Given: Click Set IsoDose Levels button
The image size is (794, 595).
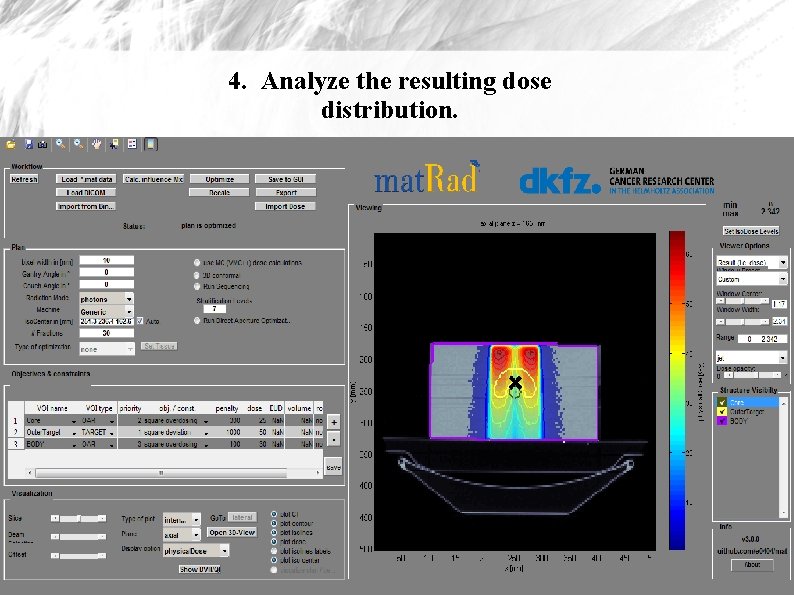Looking at the screenshot, I should (751, 231).
